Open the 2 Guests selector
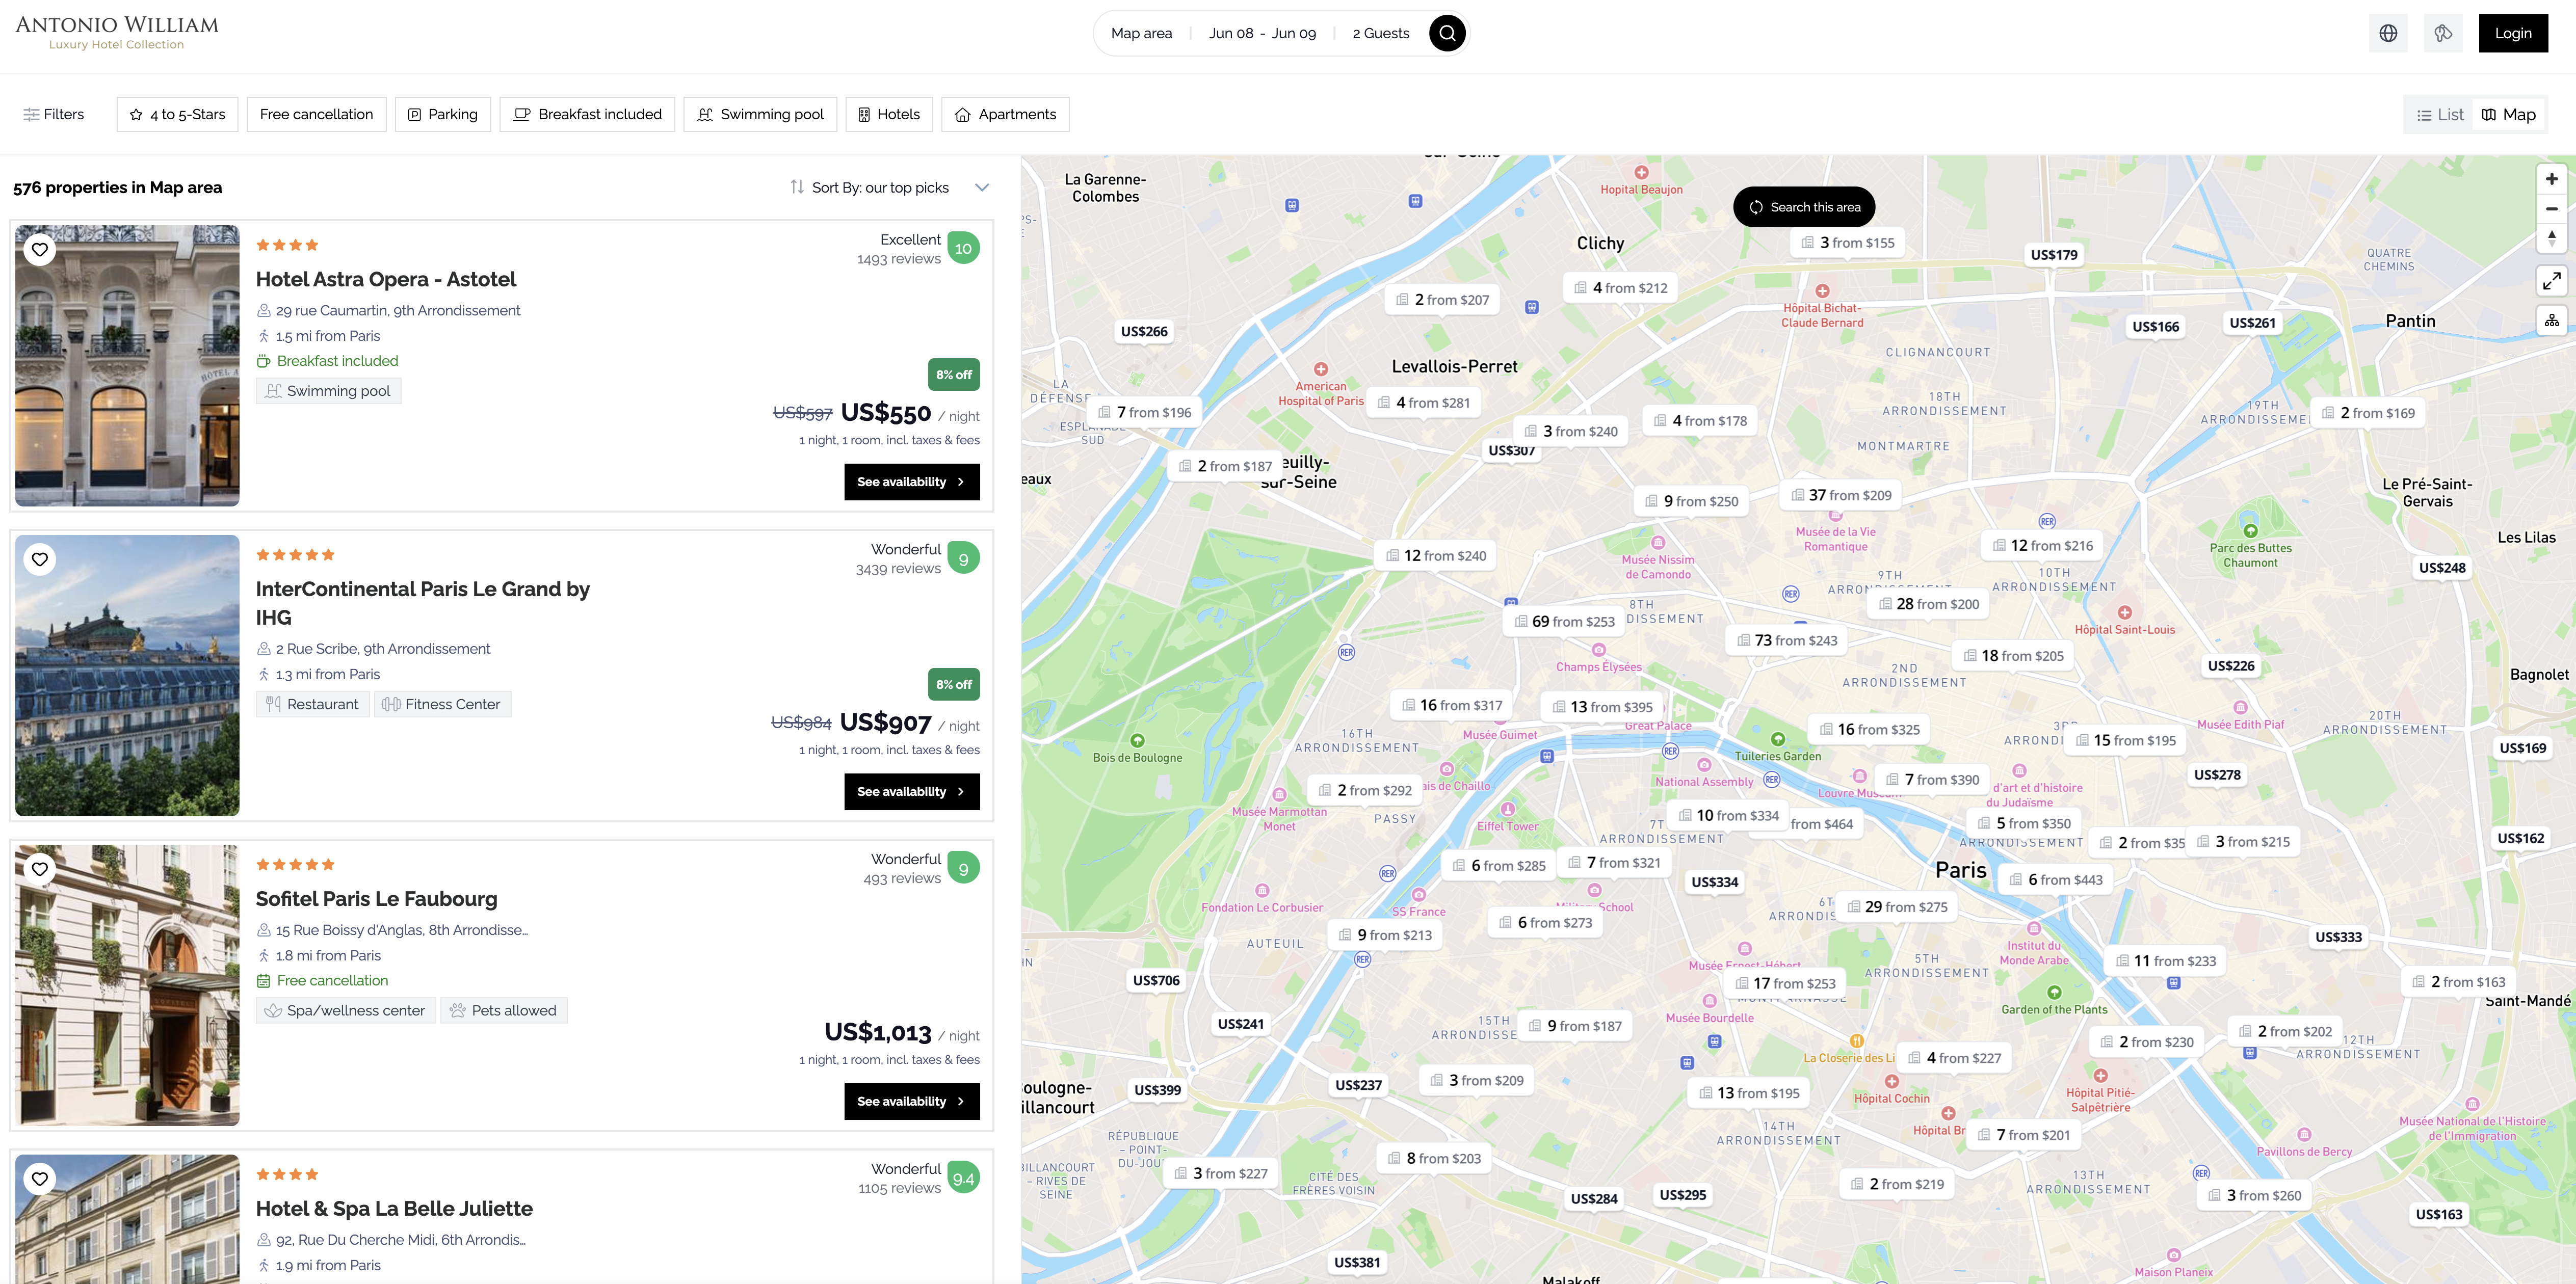 pos(1380,33)
